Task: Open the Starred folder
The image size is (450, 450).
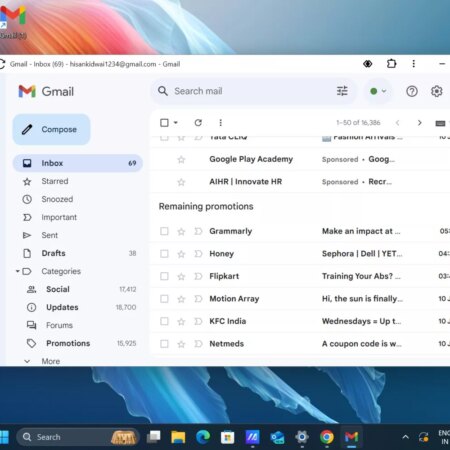Action: (78, 181)
